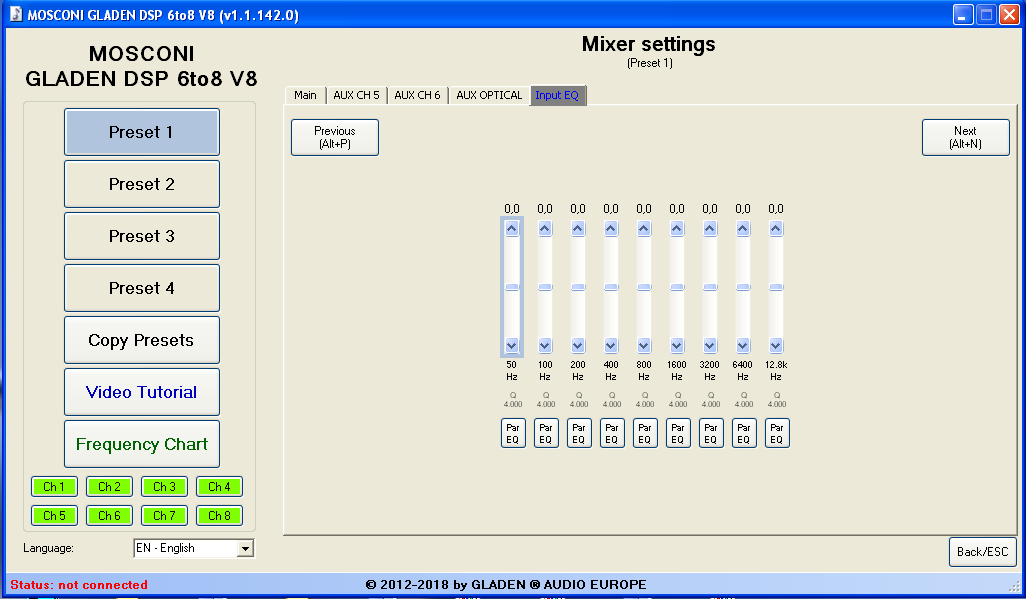Change filter type for 200 Hz Par EQ

click(x=579, y=433)
